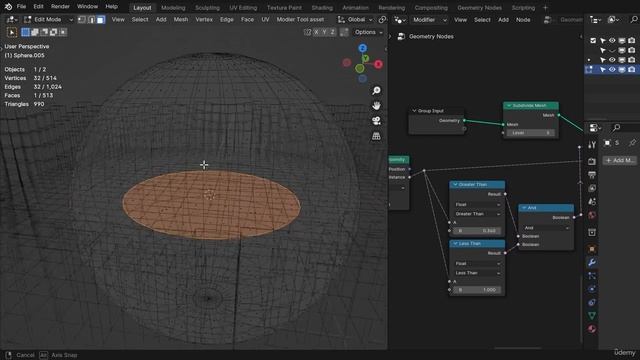
Task: Select the tweak select tool icon
Action: pos(11,32)
